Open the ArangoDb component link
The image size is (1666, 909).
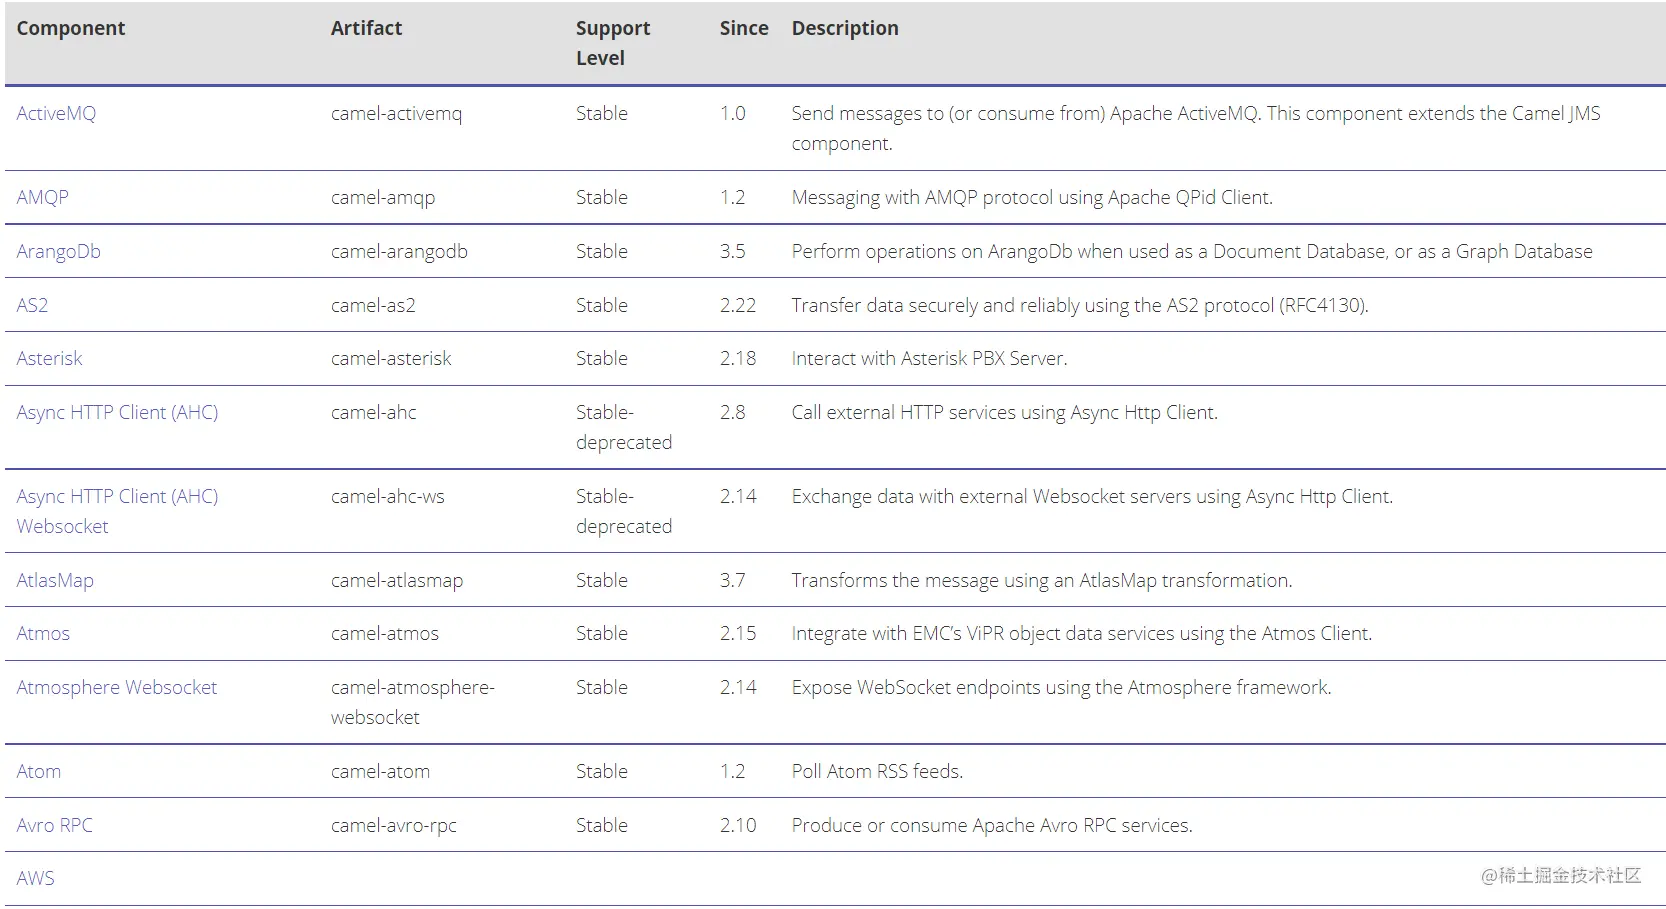[x=58, y=251]
